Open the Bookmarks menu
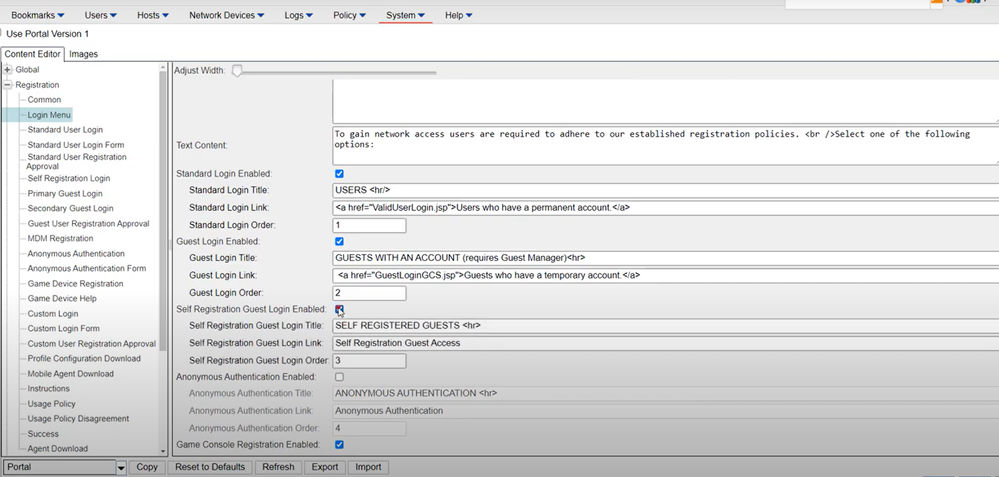The image size is (999, 477). coord(38,15)
